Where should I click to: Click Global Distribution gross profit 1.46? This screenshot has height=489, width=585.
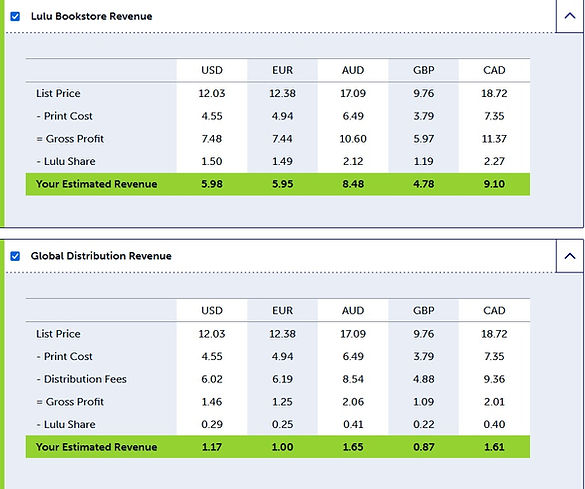pos(212,402)
